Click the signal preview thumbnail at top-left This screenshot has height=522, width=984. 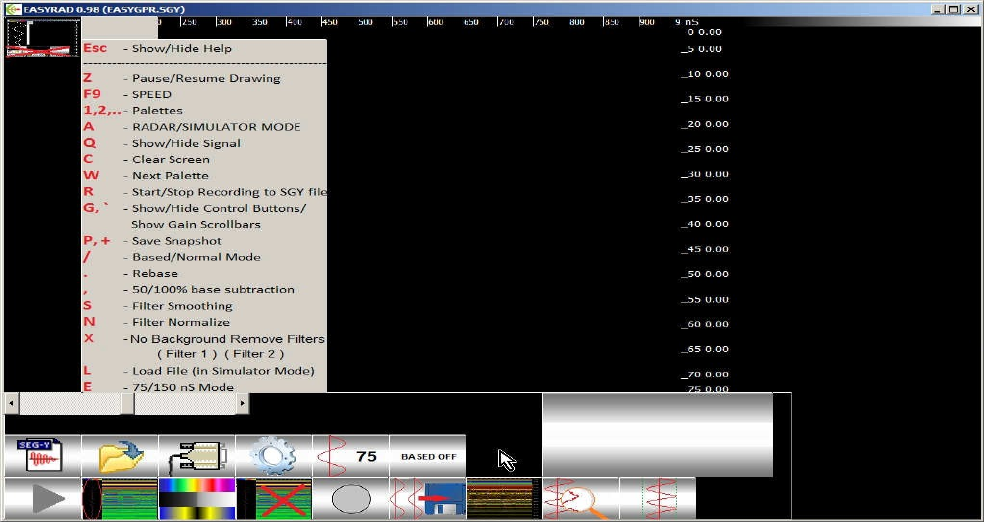(43, 38)
